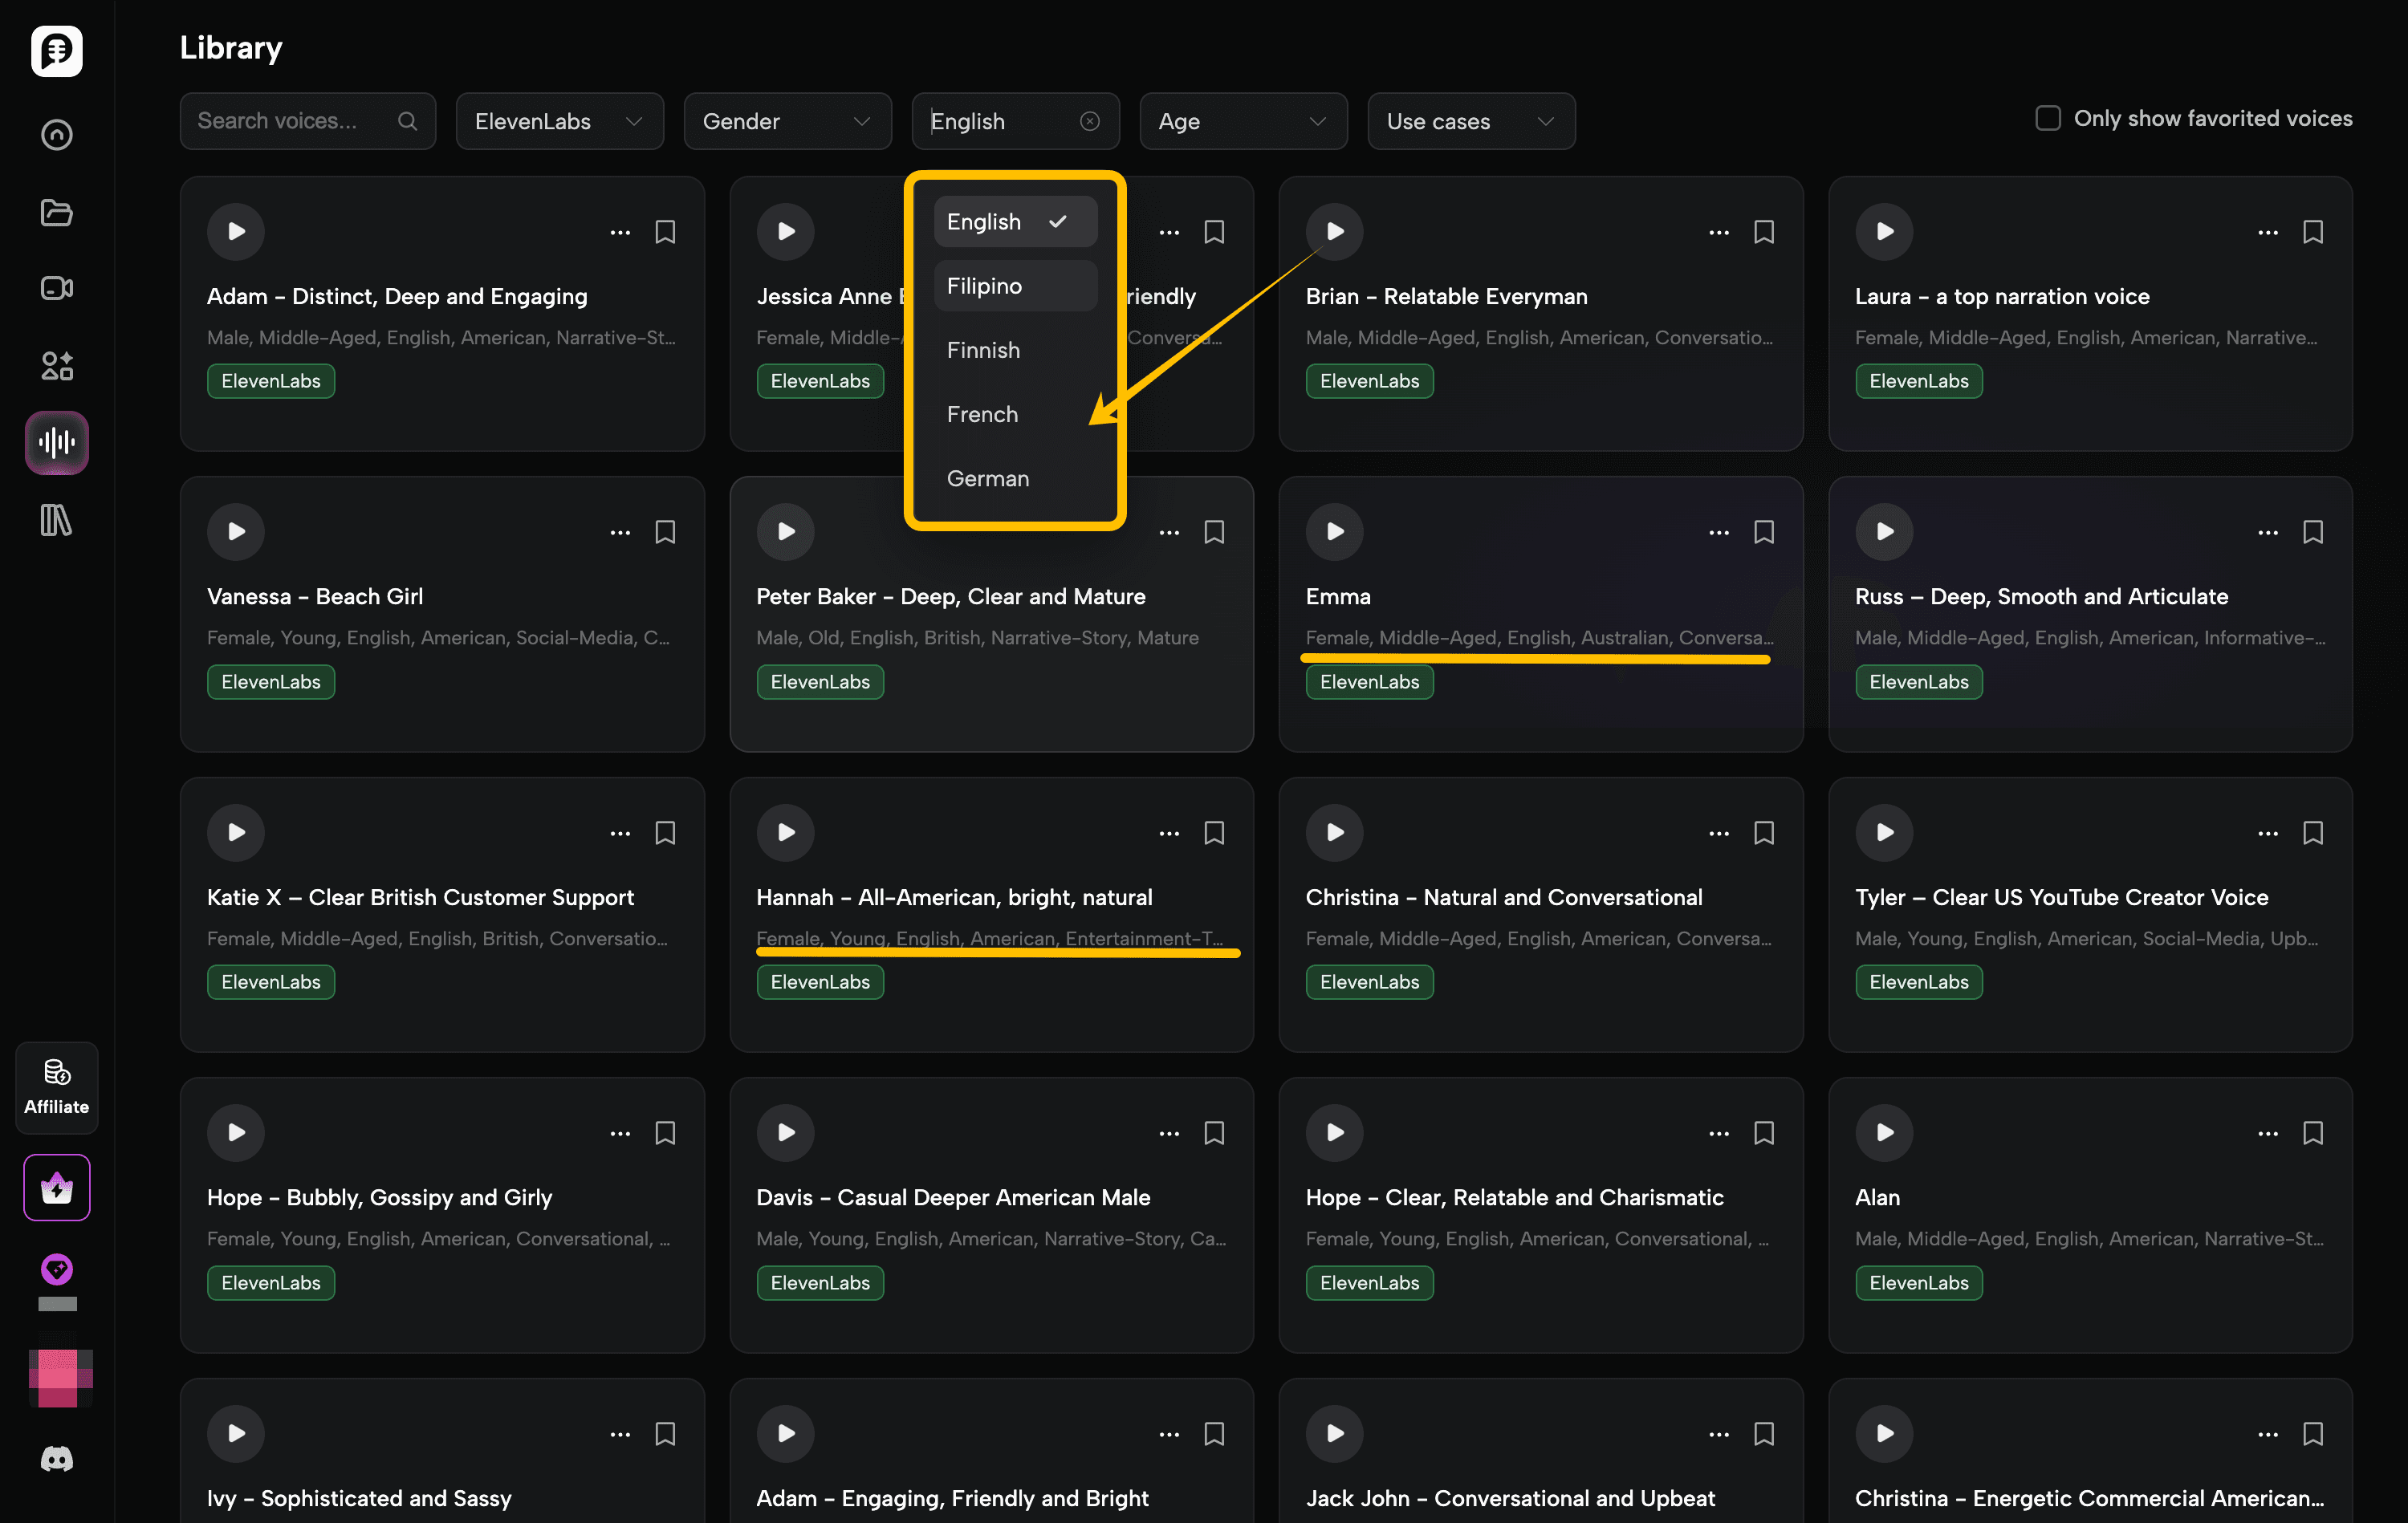Click the Library page heading
2408x1523 pixels.
click(x=231, y=48)
